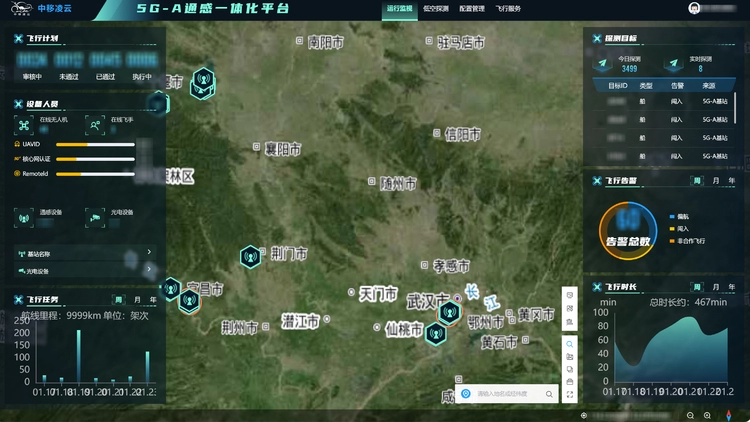This screenshot has width=750, height=422.
Task: Click the compass icon at bottom right
Action: (x=731, y=415)
